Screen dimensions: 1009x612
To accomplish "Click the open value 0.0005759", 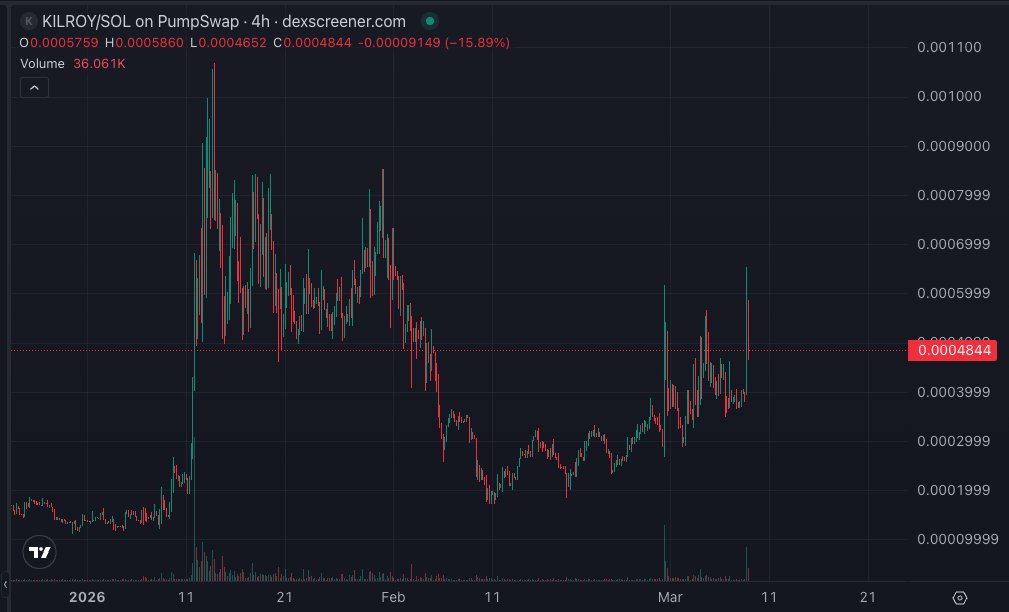I will click(64, 42).
